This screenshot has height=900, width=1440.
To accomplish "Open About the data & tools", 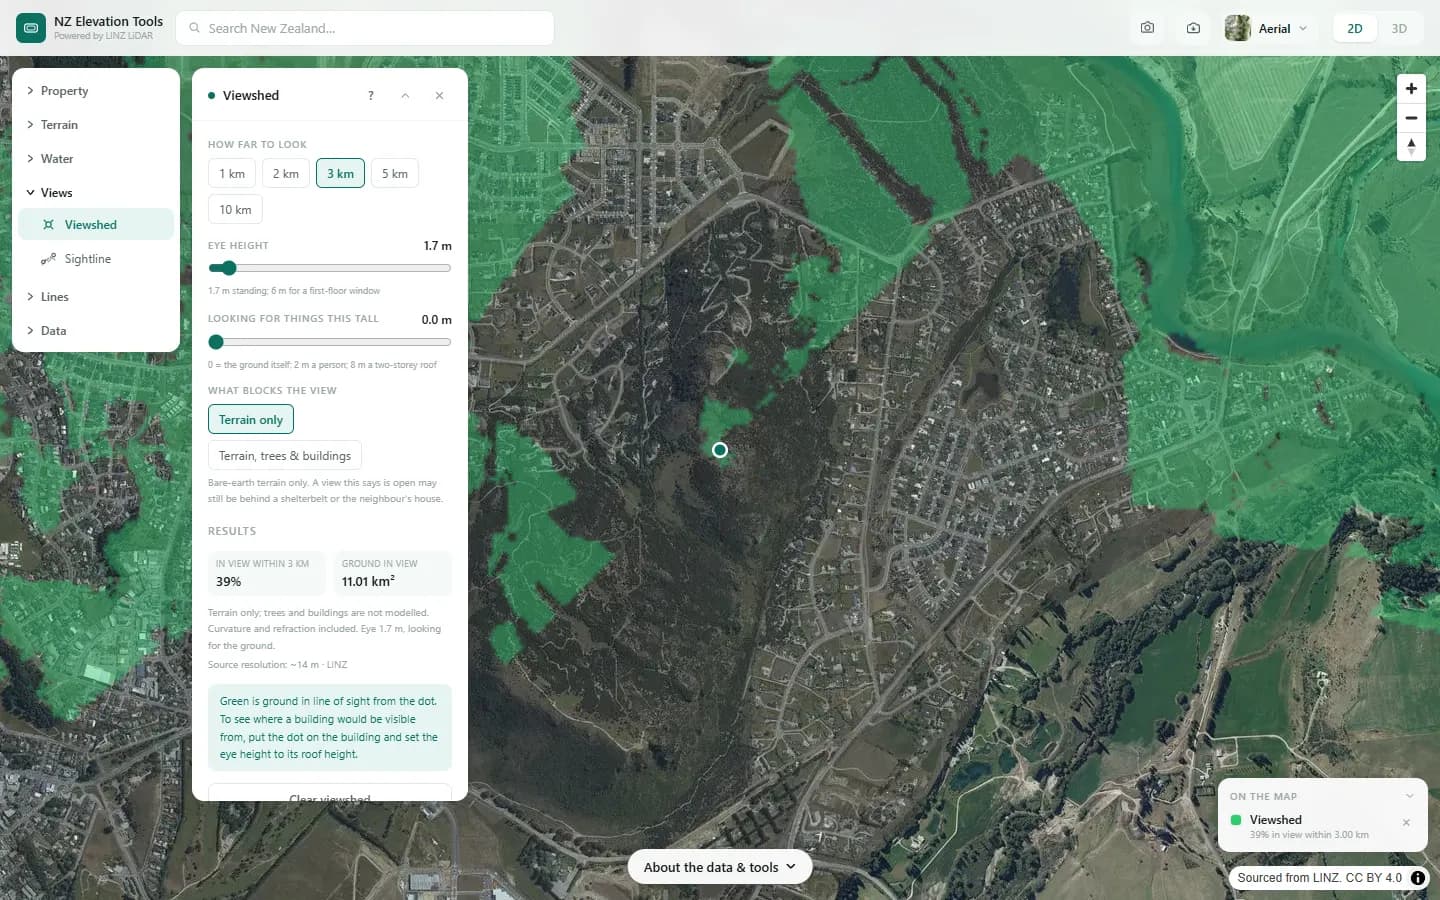I will click(720, 867).
